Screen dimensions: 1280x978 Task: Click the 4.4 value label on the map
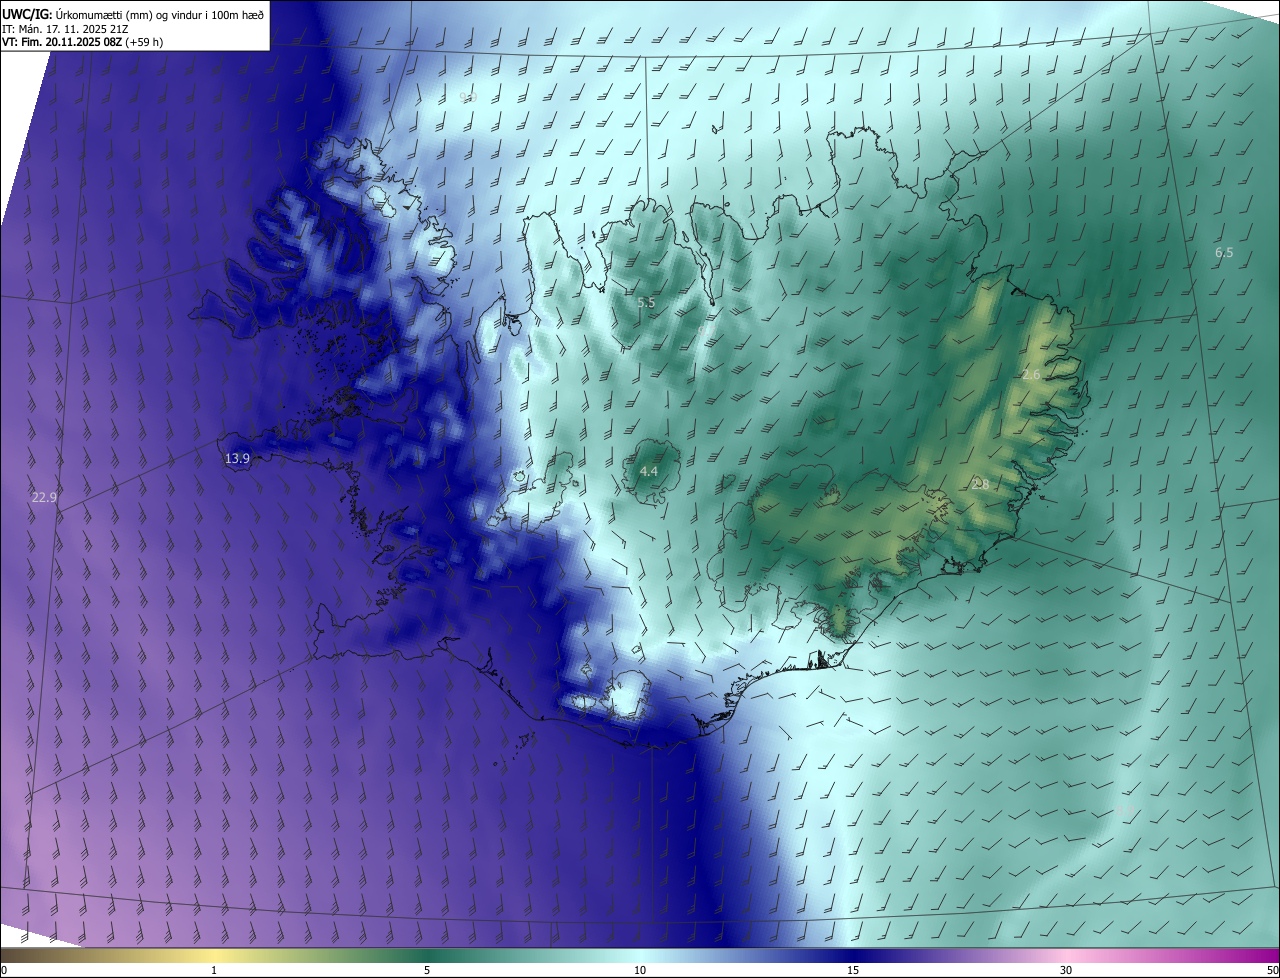point(649,471)
